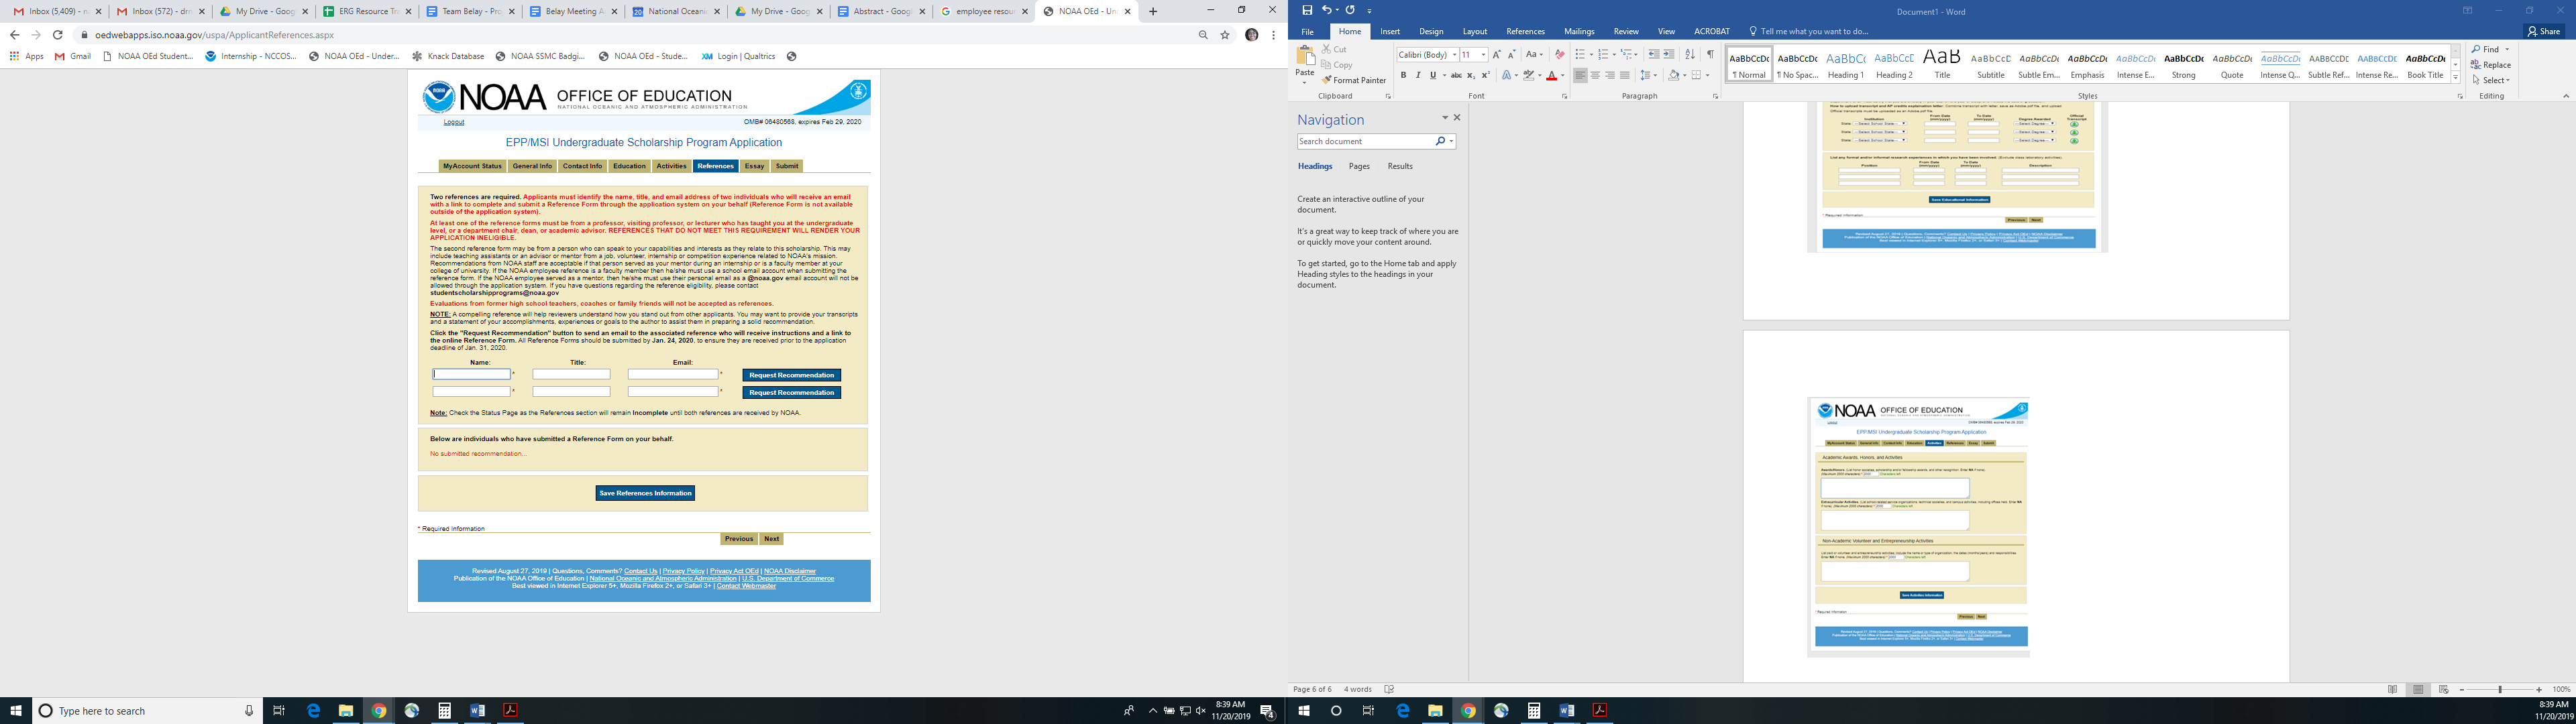Toggle show paragraph marks (pilcrow)
Screen dimensions: 2576x724
point(1710,55)
